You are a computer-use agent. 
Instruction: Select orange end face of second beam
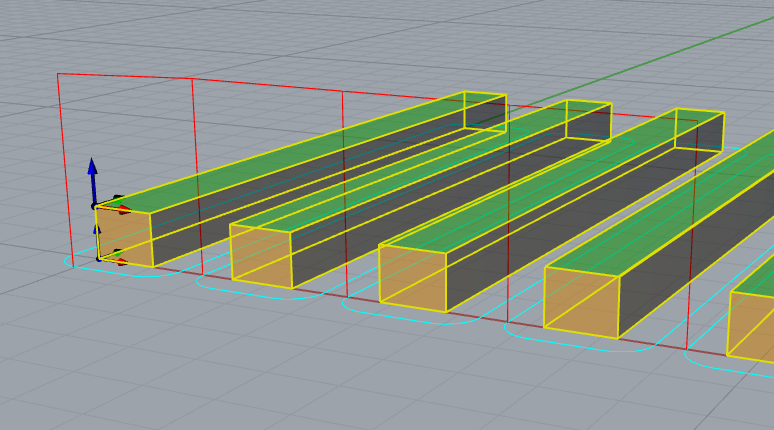(x=261, y=256)
